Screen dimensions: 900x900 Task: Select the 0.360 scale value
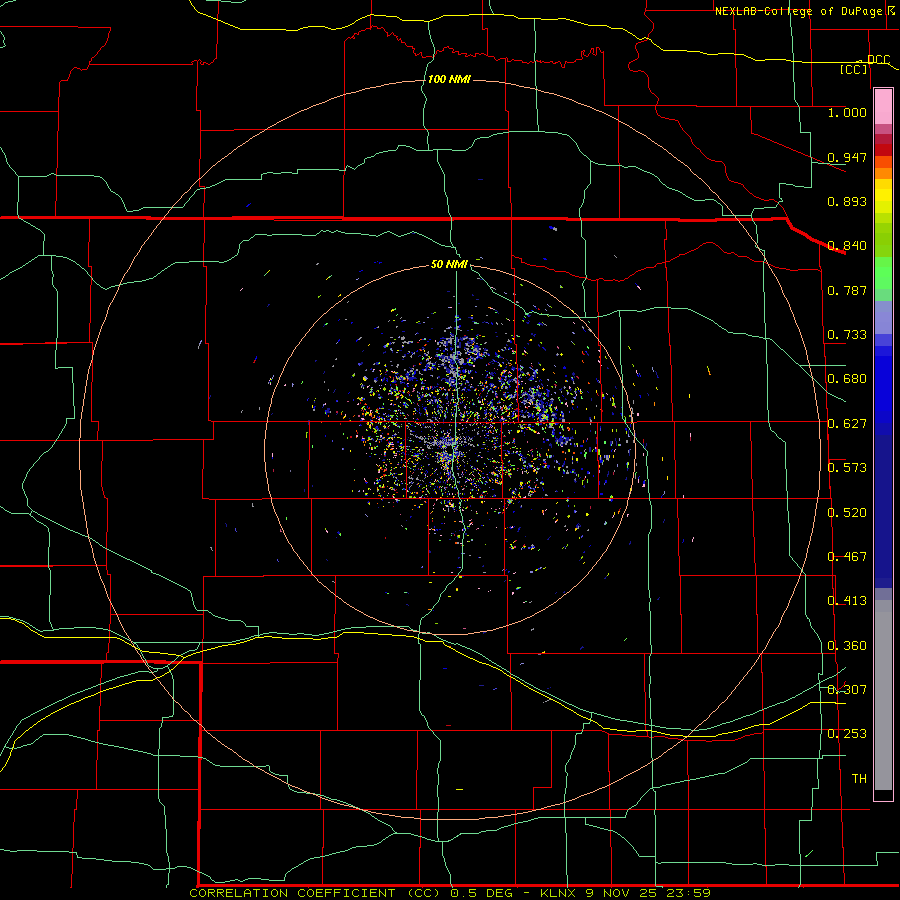point(847,646)
